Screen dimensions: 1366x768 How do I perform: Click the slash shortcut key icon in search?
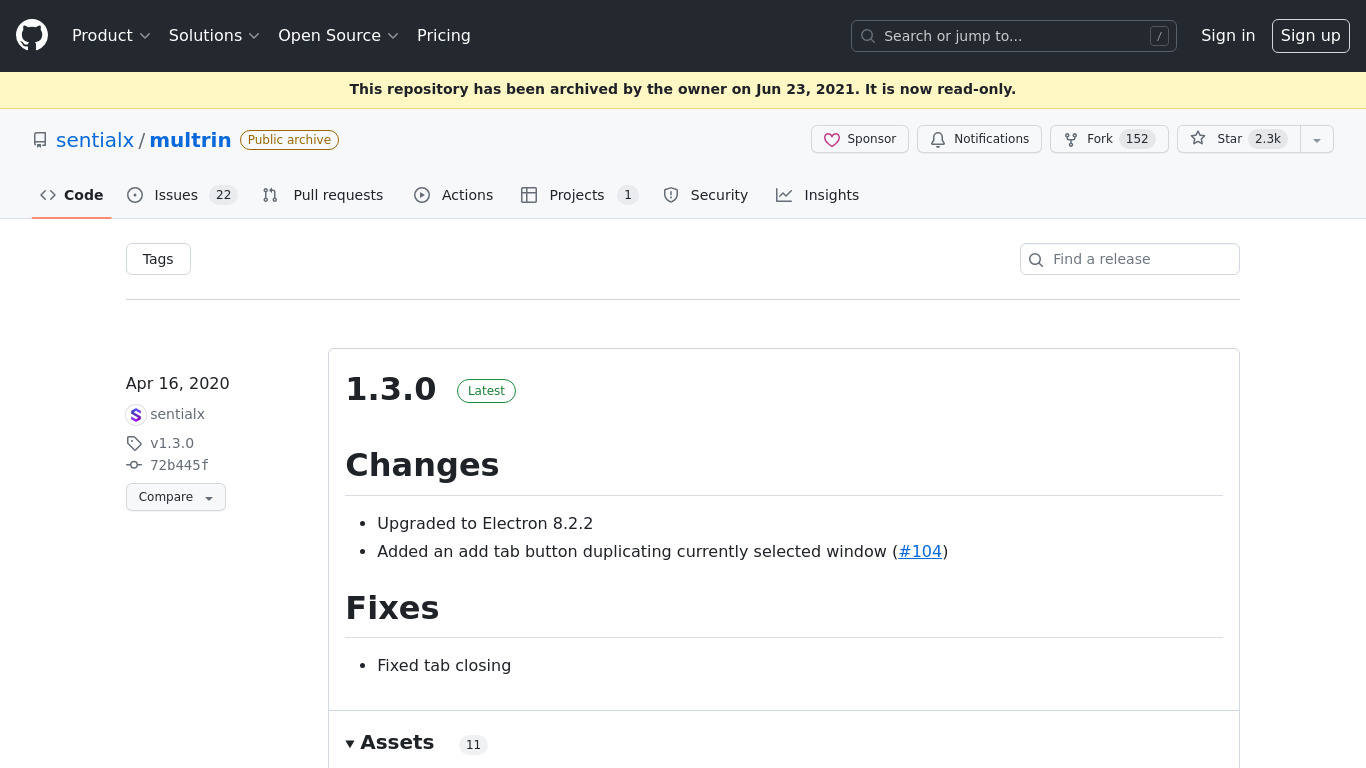(x=1159, y=36)
